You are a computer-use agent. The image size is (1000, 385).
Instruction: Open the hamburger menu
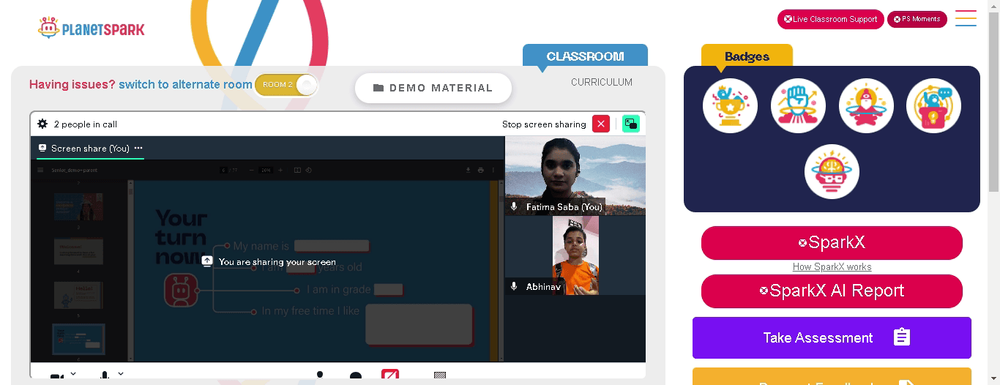point(966,18)
